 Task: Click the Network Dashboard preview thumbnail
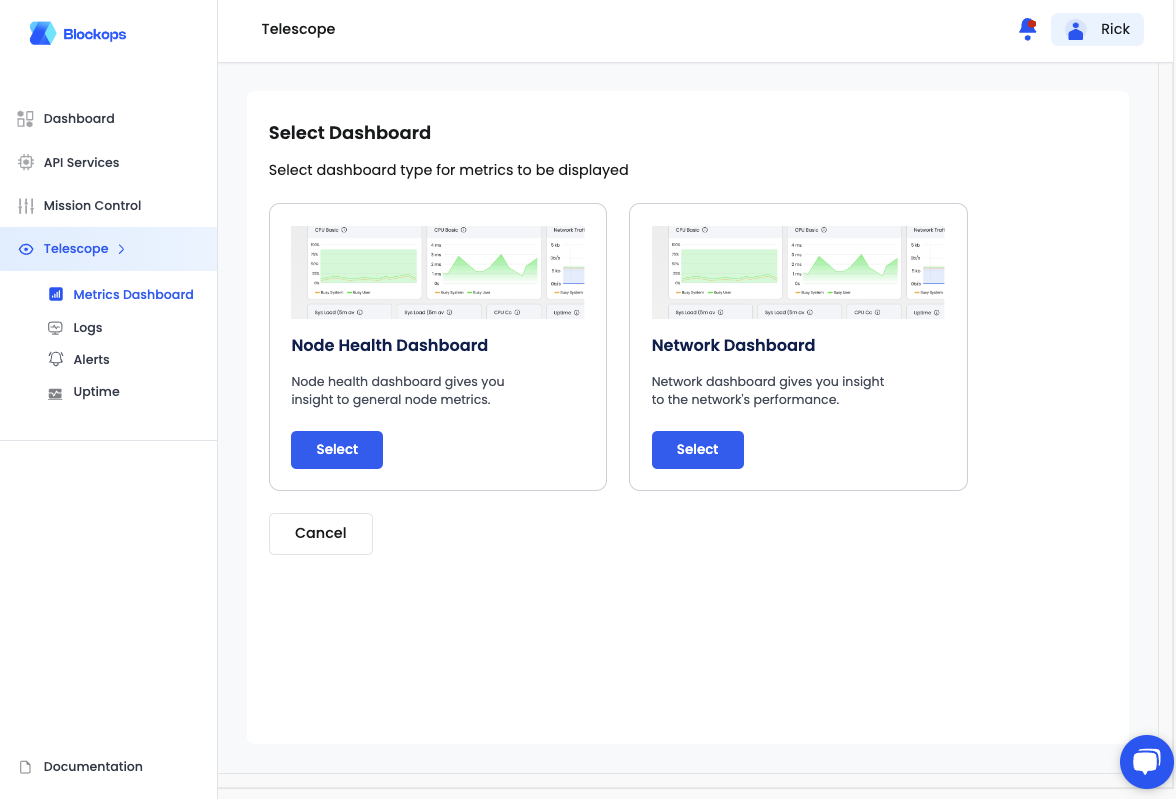pos(798,272)
